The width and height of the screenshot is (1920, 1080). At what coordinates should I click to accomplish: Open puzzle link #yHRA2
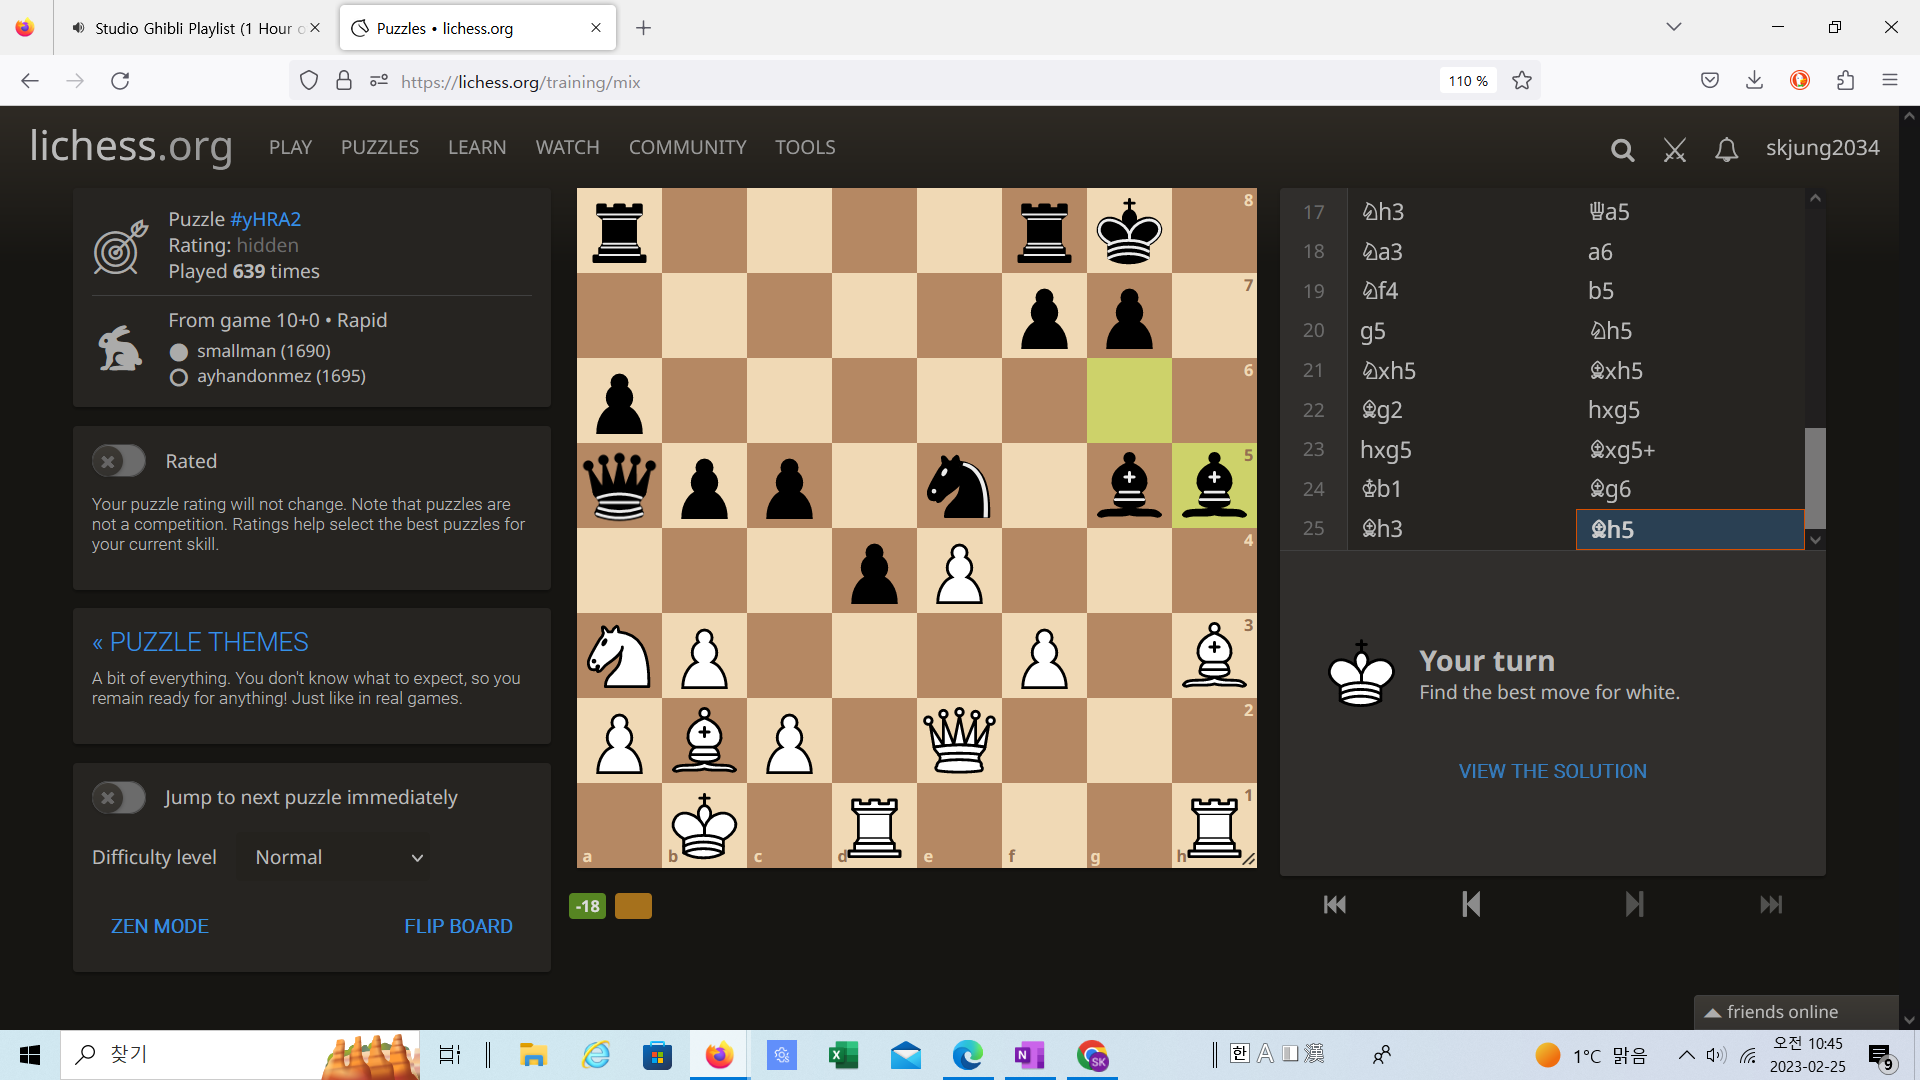click(x=265, y=219)
